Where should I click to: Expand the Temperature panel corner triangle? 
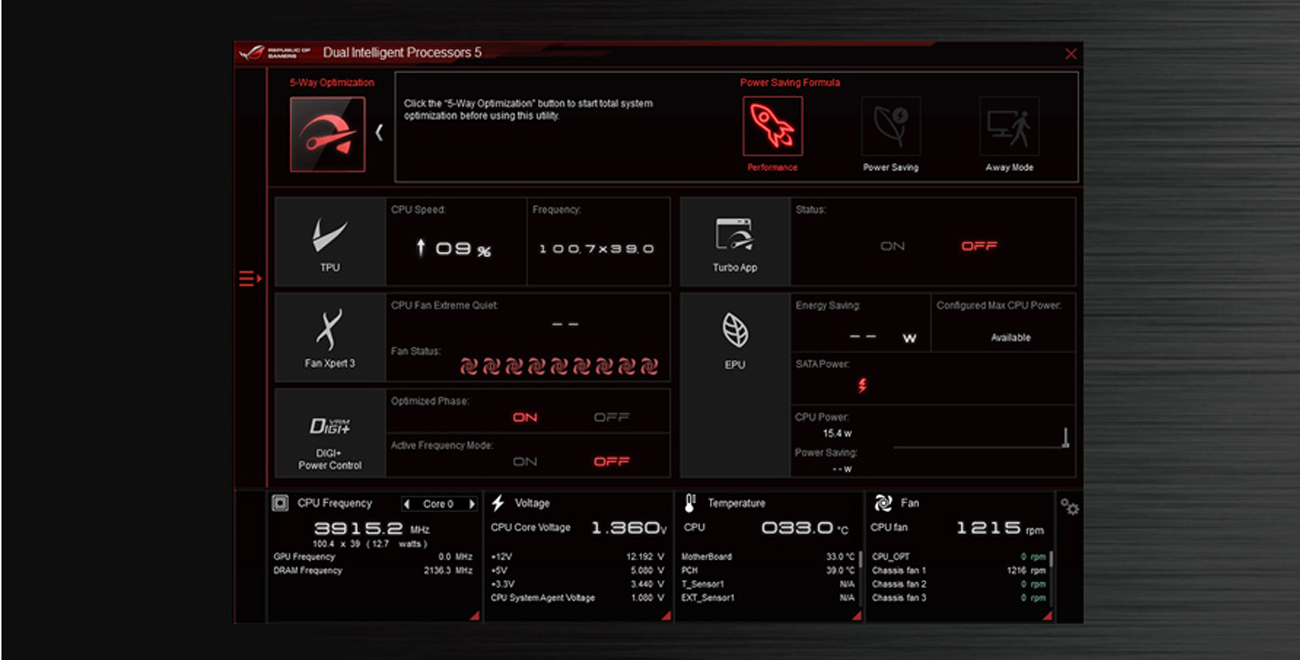[856, 616]
